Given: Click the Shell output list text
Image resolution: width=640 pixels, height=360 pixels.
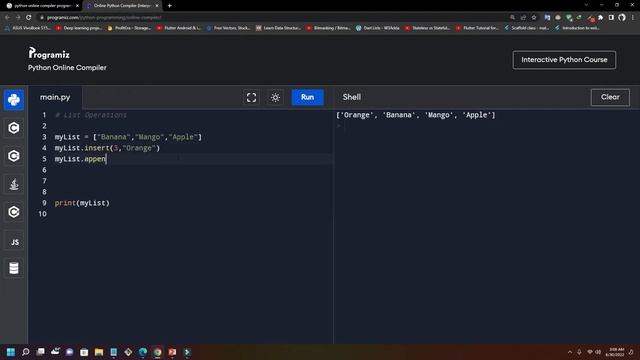Looking at the screenshot, I should pos(416,115).
